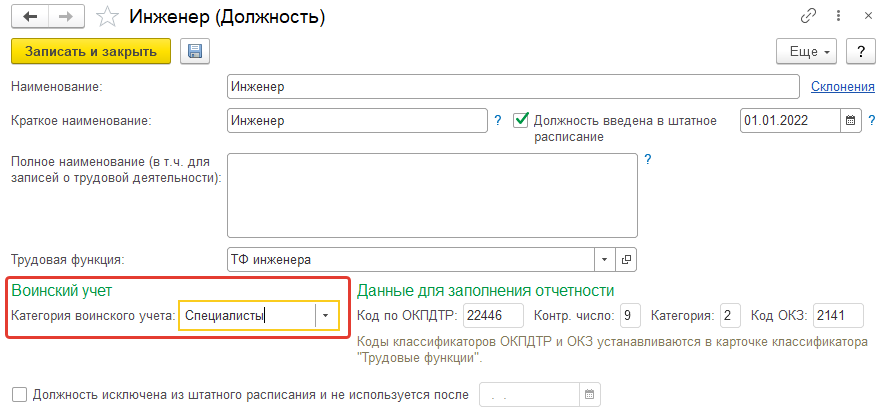Show hint next to Краткое наименование field
Viewport: 888px width, 418px height.
click(498, 120)
